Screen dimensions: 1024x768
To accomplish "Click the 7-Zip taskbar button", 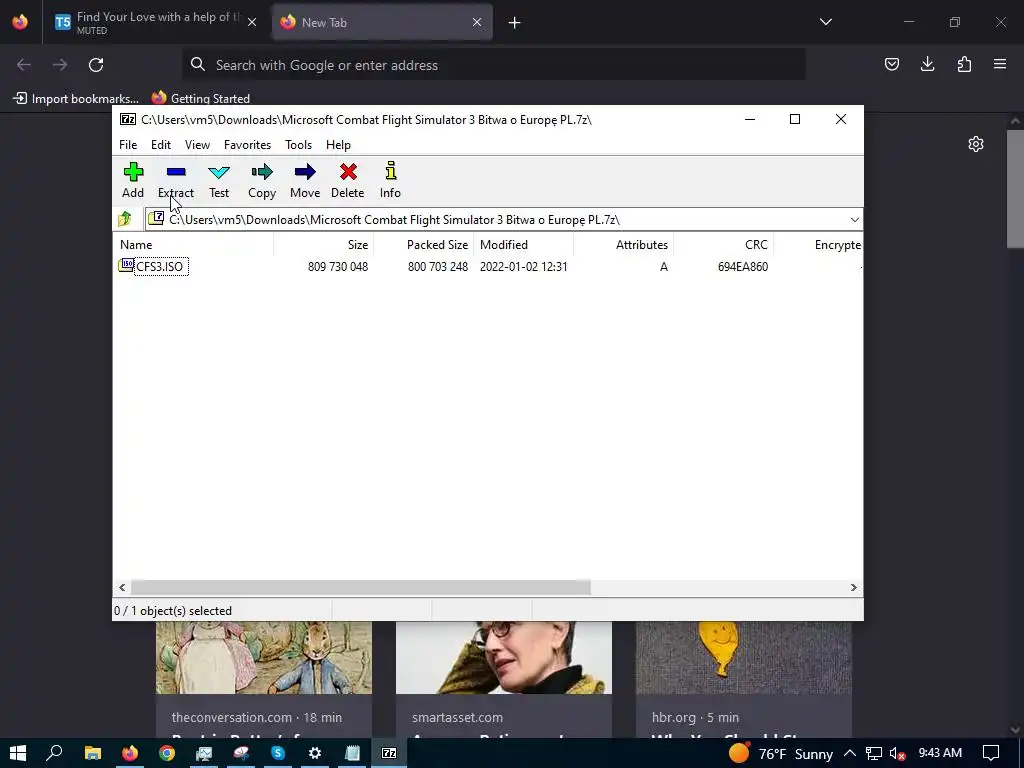I will pyautogui.click(x=389, y=753).
